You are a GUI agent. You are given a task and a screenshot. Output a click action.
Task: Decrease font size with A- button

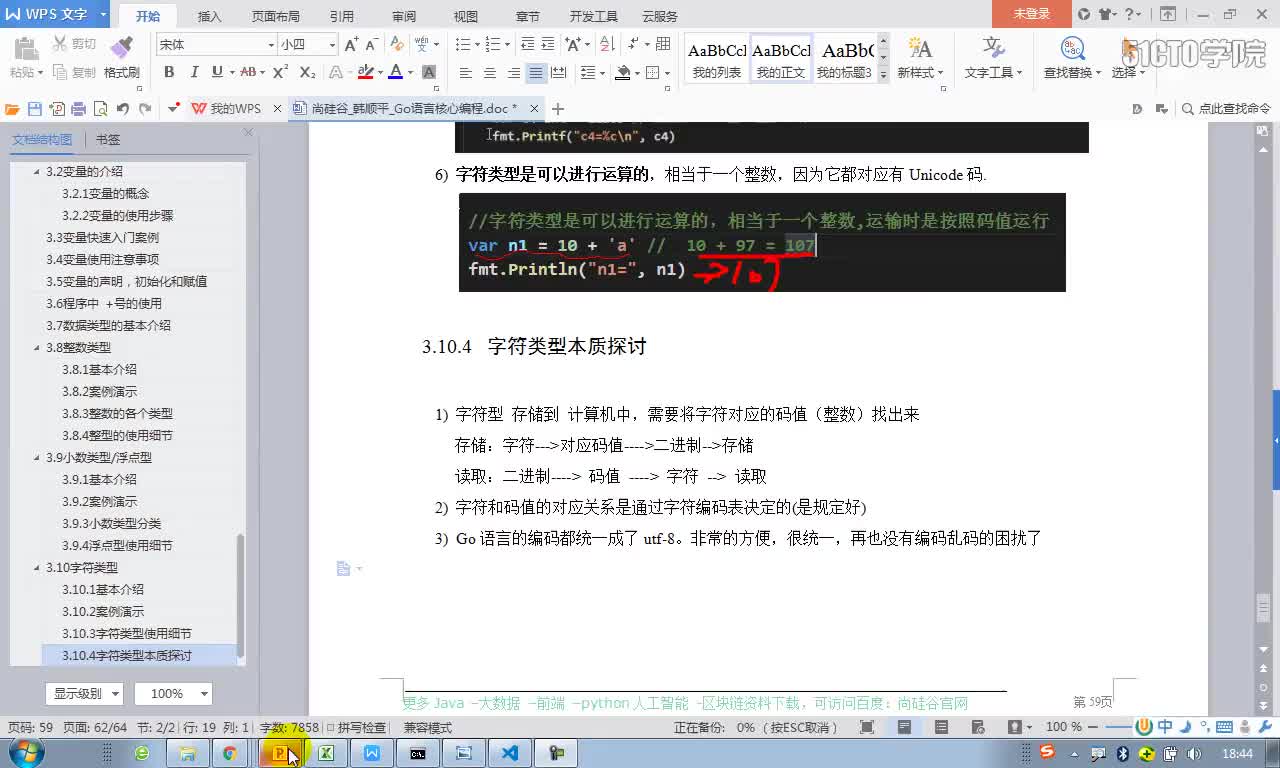click(x=371, y=44)
